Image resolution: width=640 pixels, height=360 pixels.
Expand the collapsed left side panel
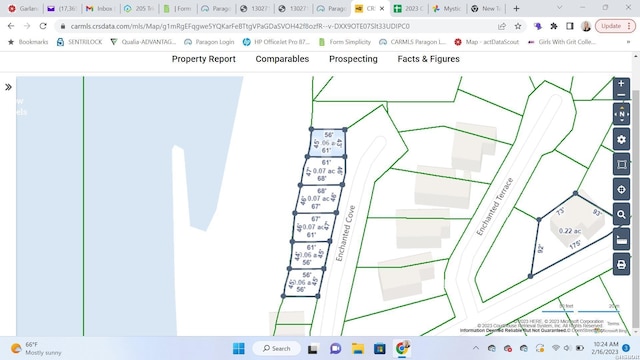(x=8, y=87)
